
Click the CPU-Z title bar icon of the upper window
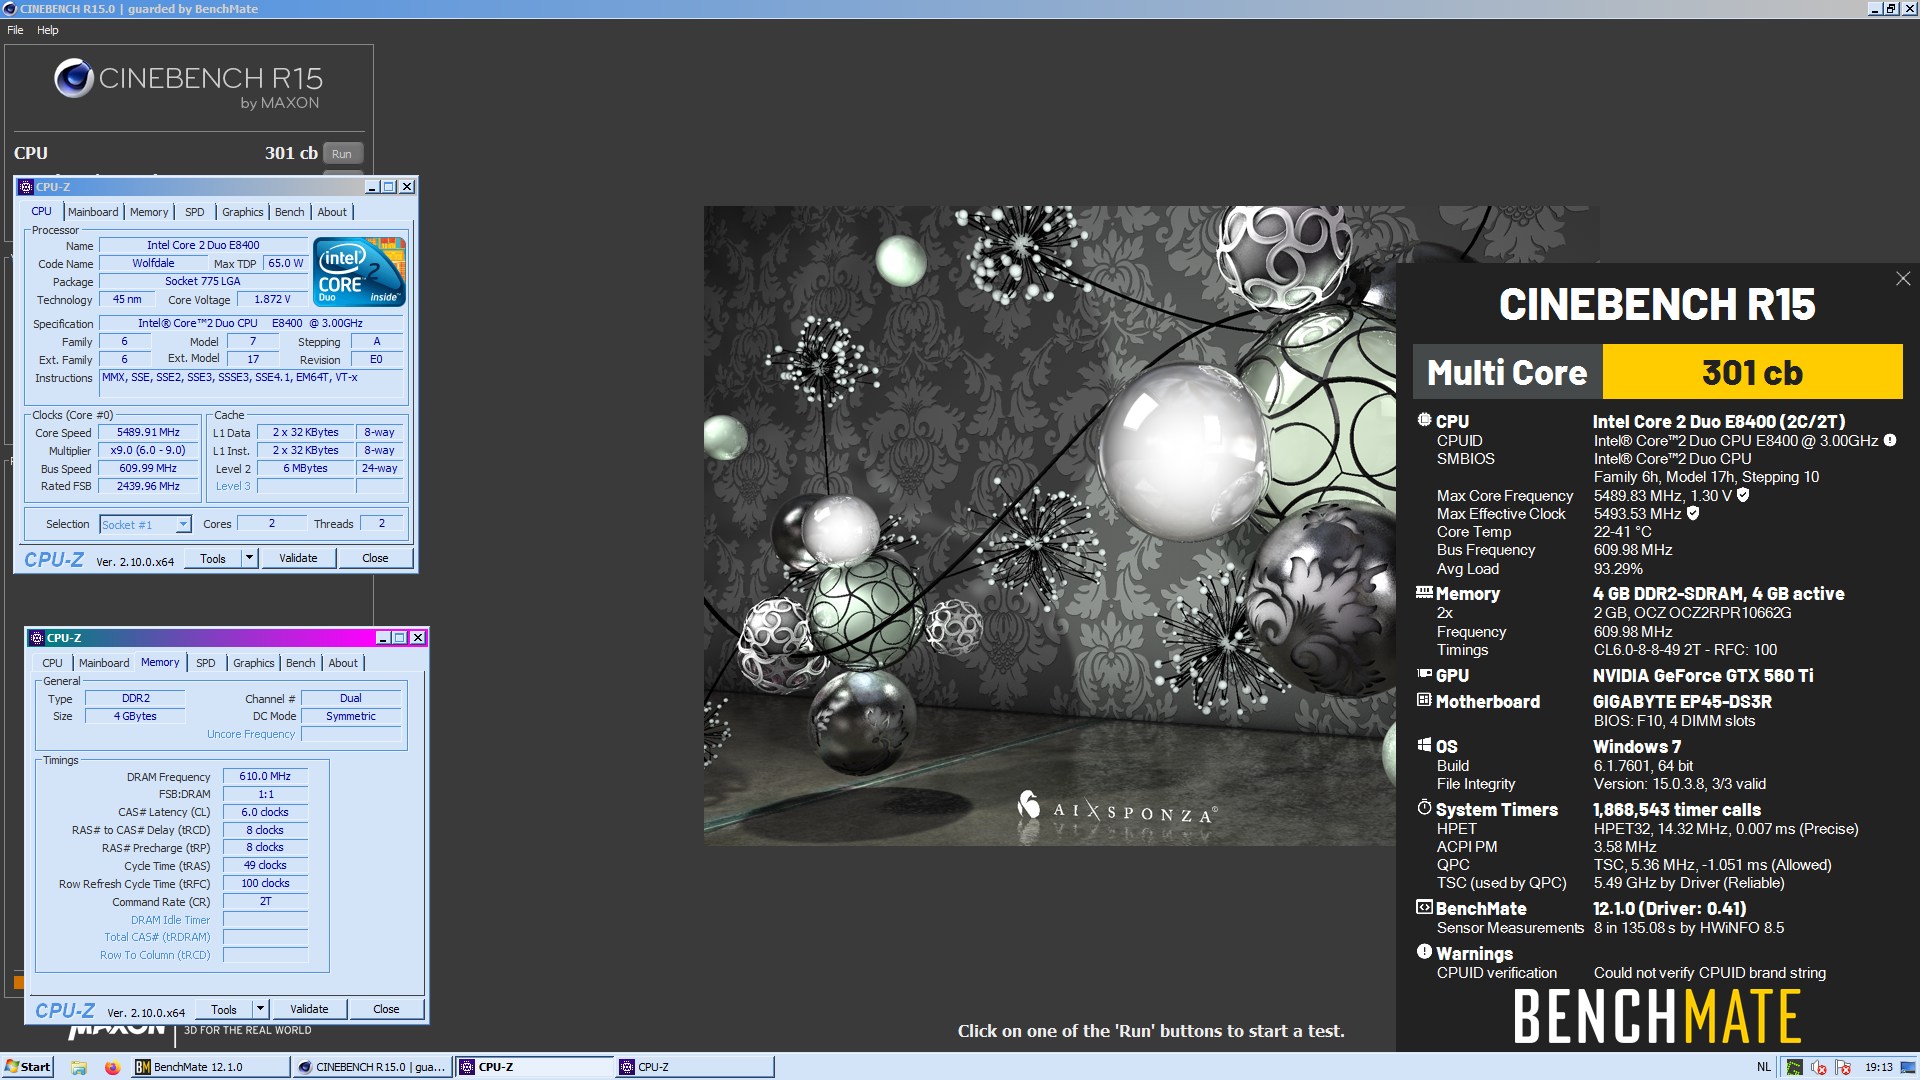click(26, 187)
